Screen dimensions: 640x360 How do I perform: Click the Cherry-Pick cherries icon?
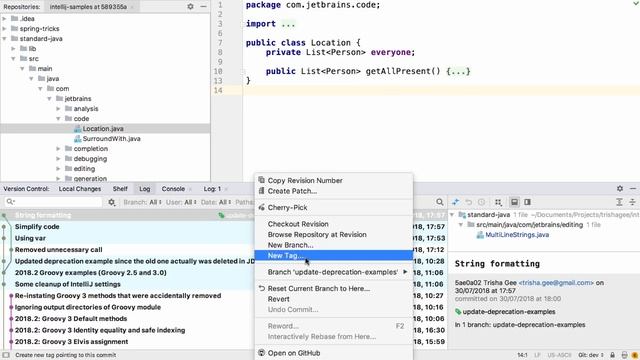(262, 207)
